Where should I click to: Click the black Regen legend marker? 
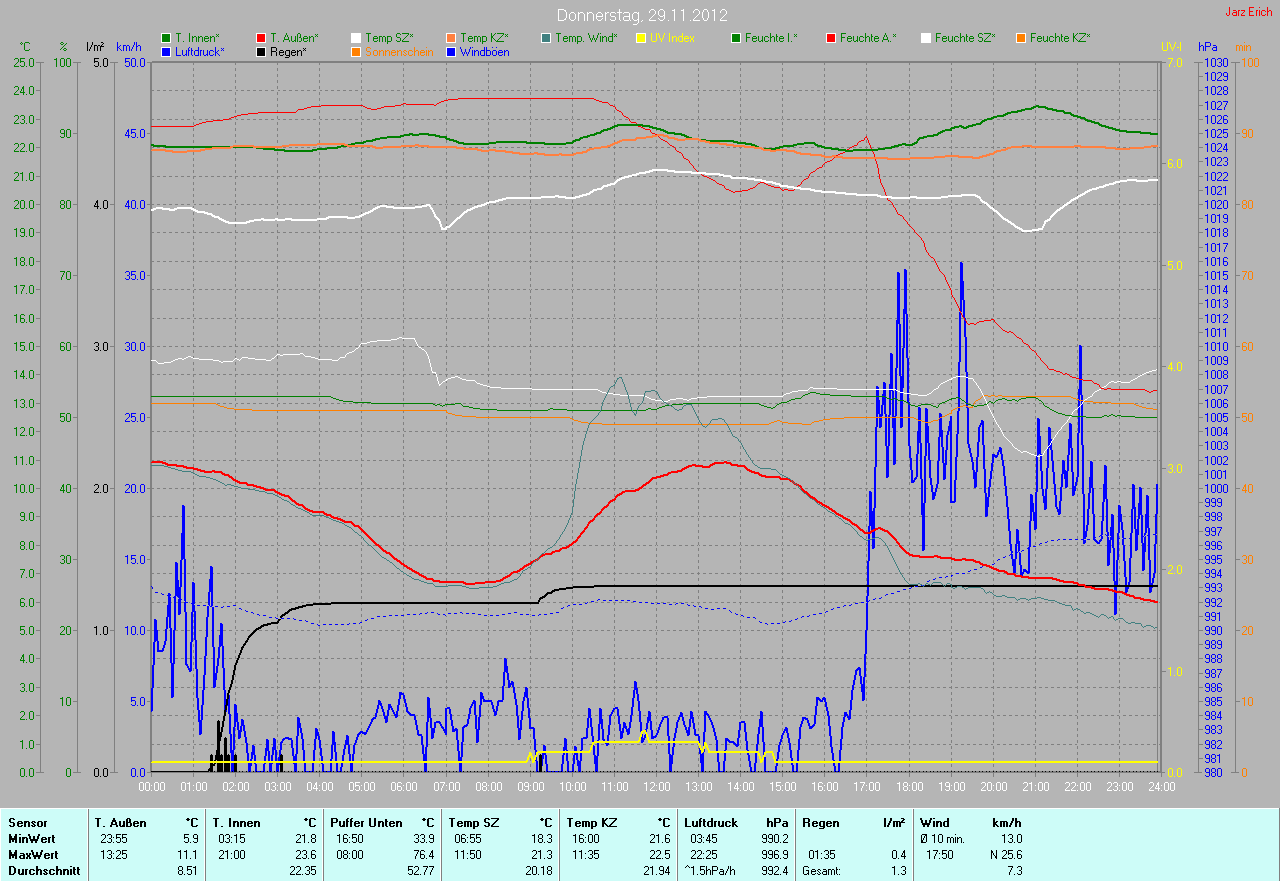click(261, 51)
